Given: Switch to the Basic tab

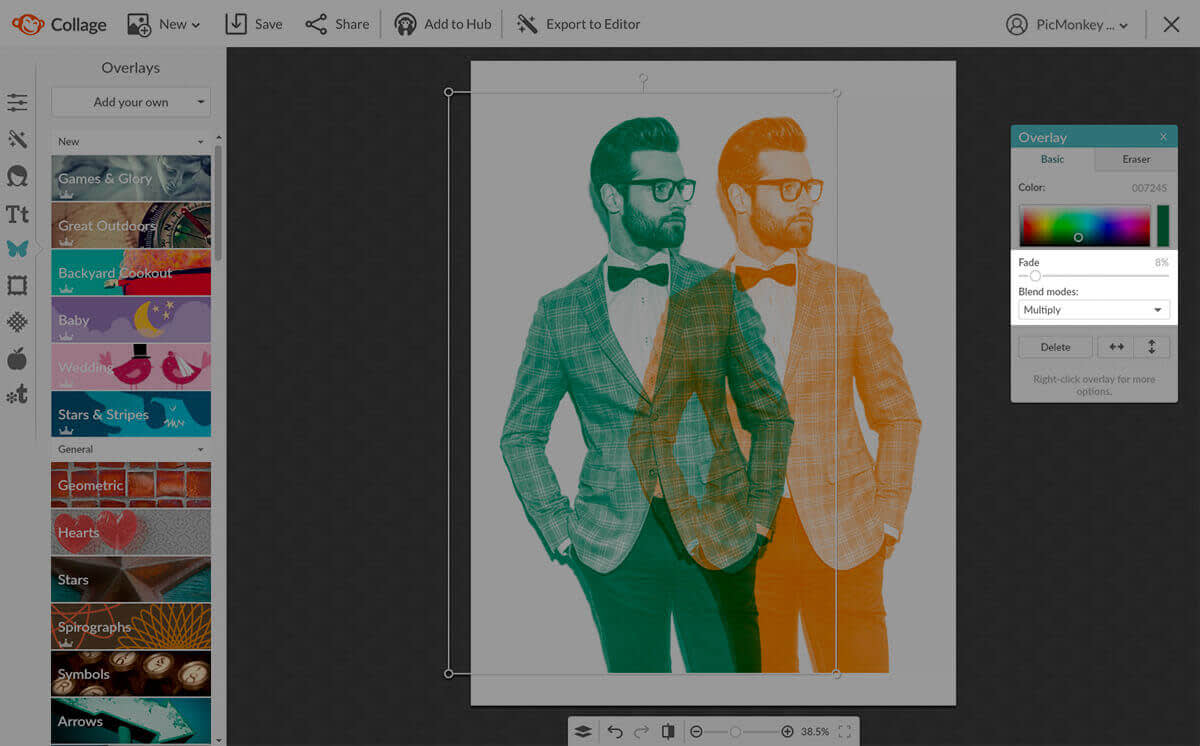Looking at the screenshot, I should pyautogui.click(x=1053, y=159).
